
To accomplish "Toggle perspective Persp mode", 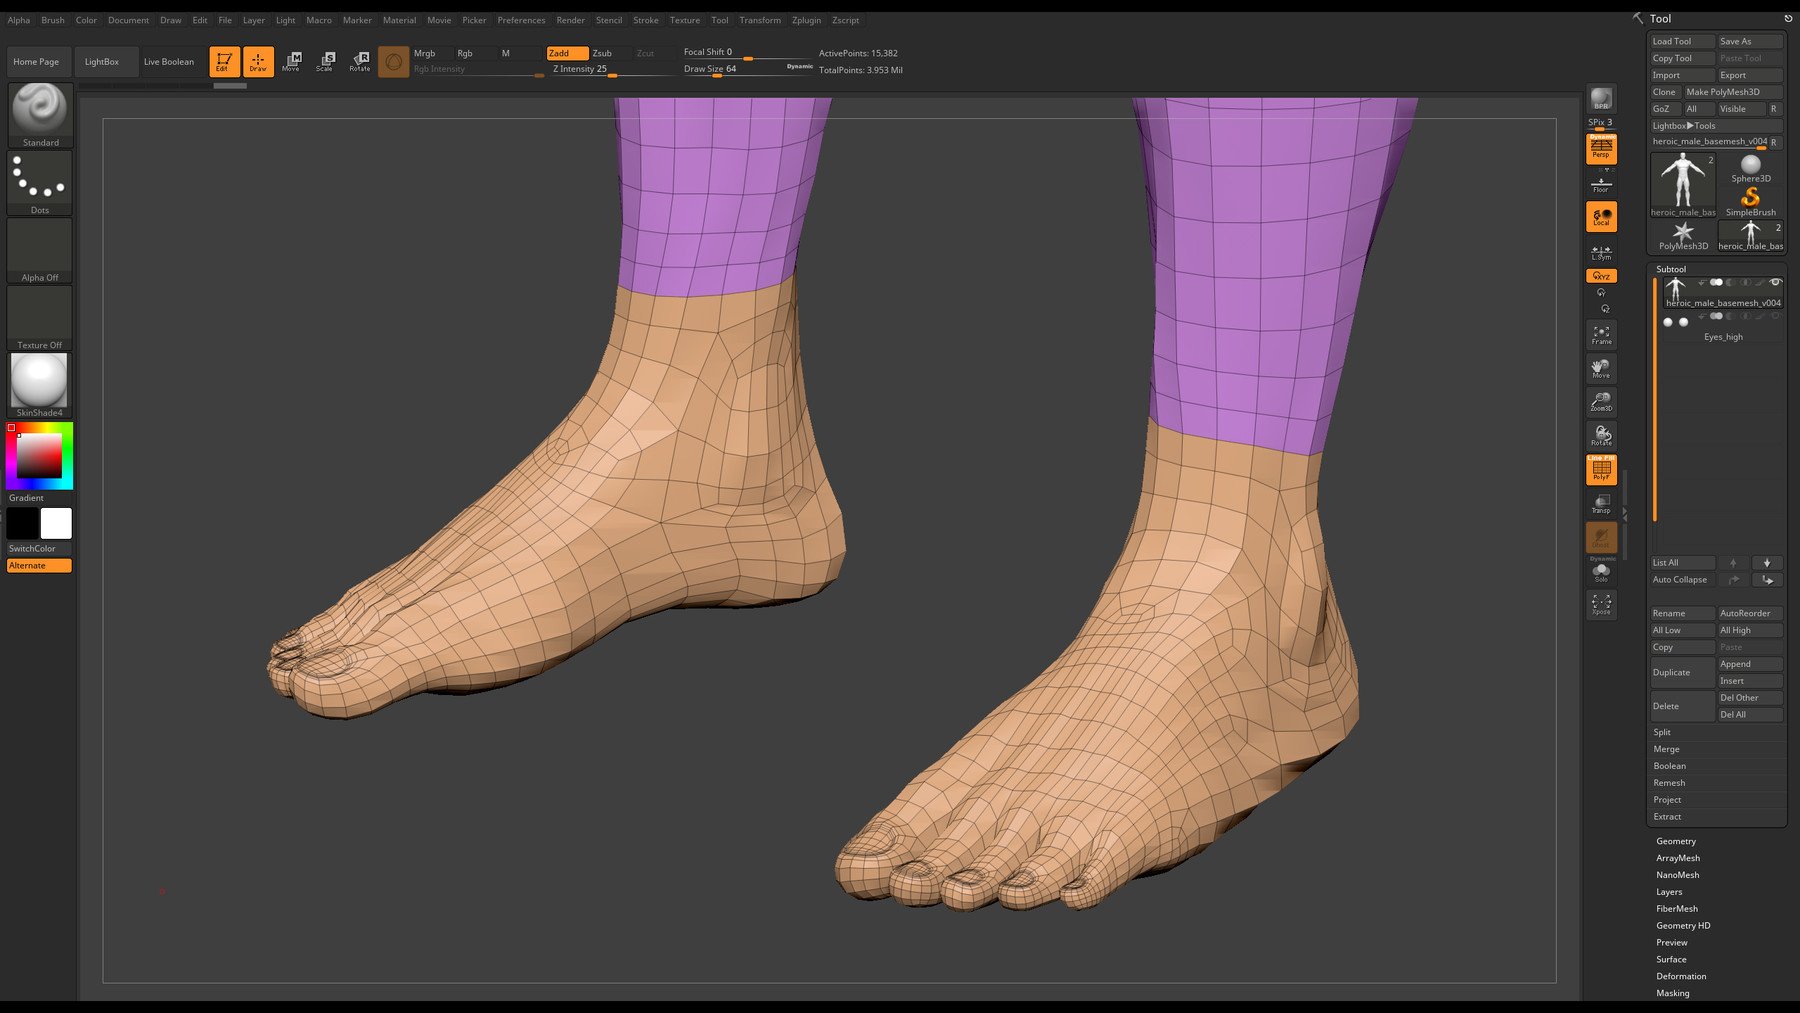I will click(x=1601, y=149).
